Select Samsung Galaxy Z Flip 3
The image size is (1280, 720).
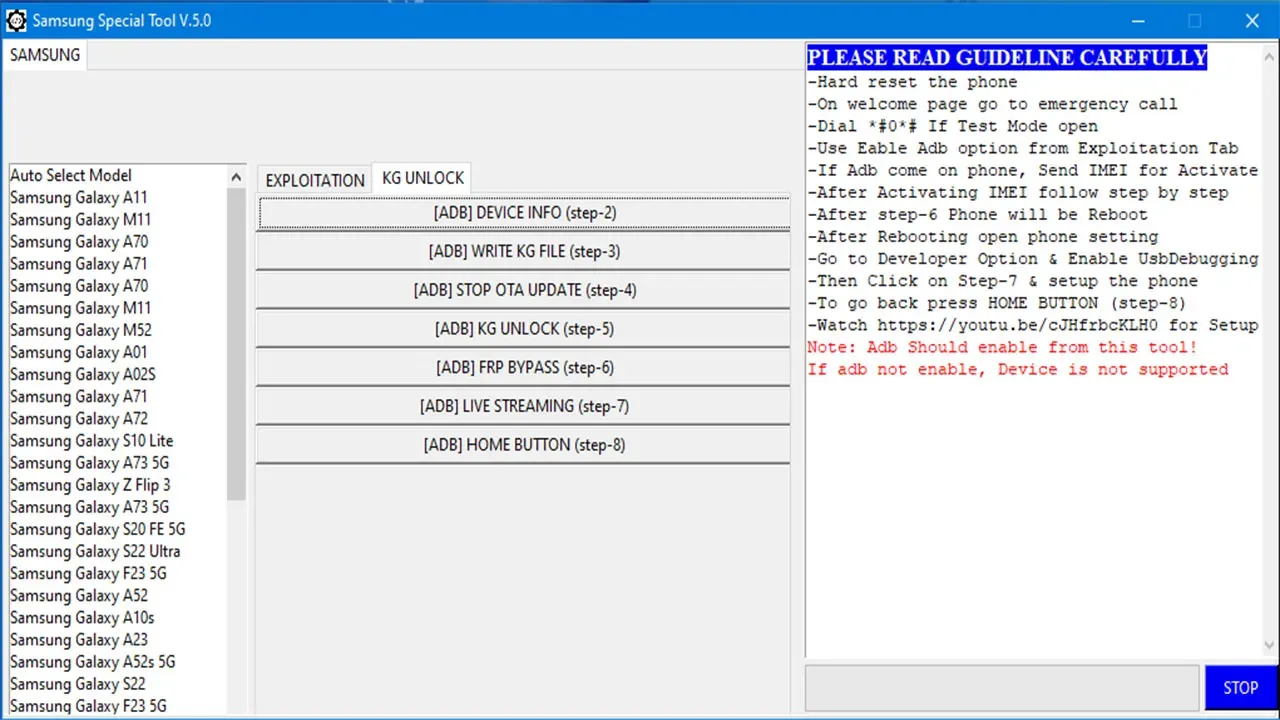pos(90,485)
